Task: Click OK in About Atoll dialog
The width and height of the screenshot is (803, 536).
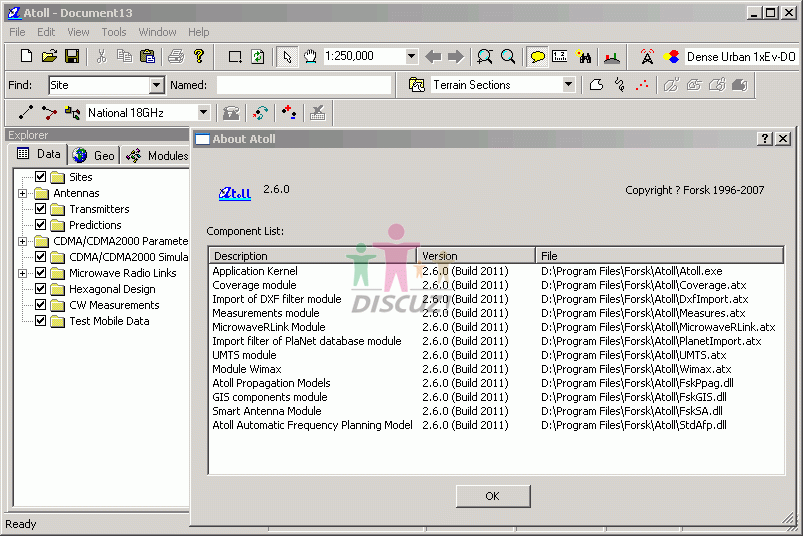Action: 492,496
